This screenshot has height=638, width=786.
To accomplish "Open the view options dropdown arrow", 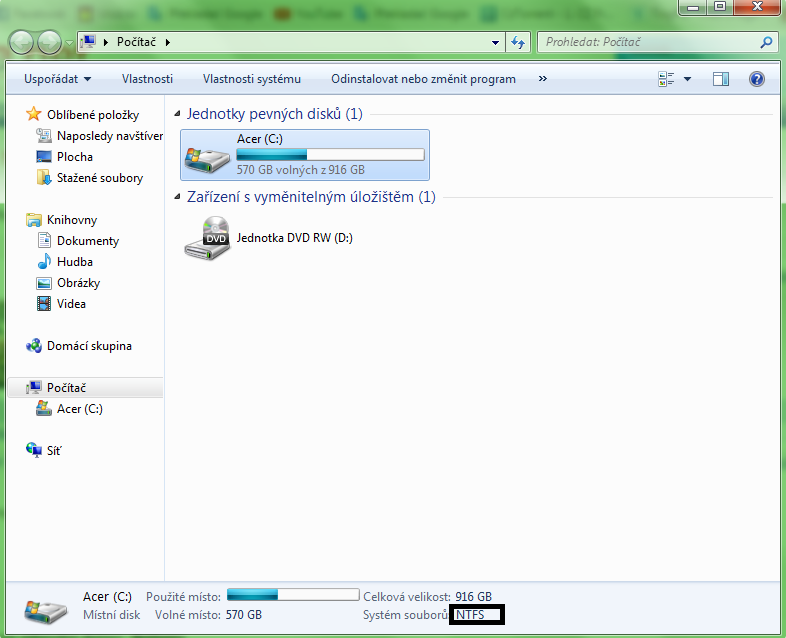I will pos(688,79).
